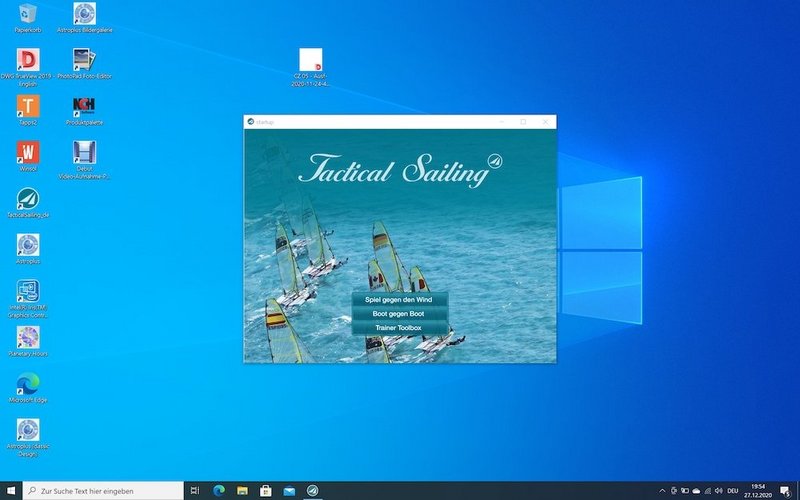This screenshot has width=800, height=500.
Task: Click Tactical Sailing taskbar icon
Action: (313, 491)
